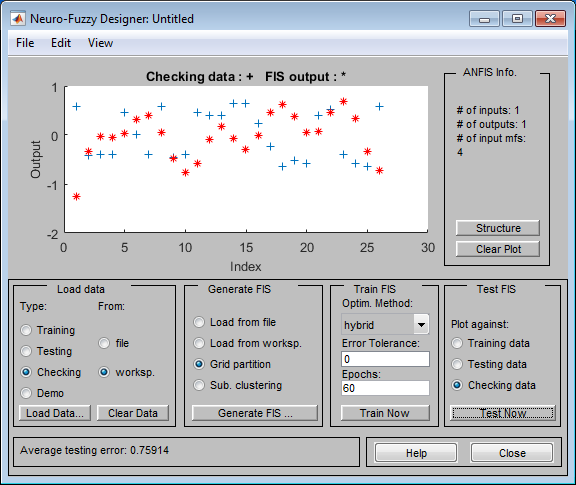Click the '# of input mfs:' text

point(491,138)
